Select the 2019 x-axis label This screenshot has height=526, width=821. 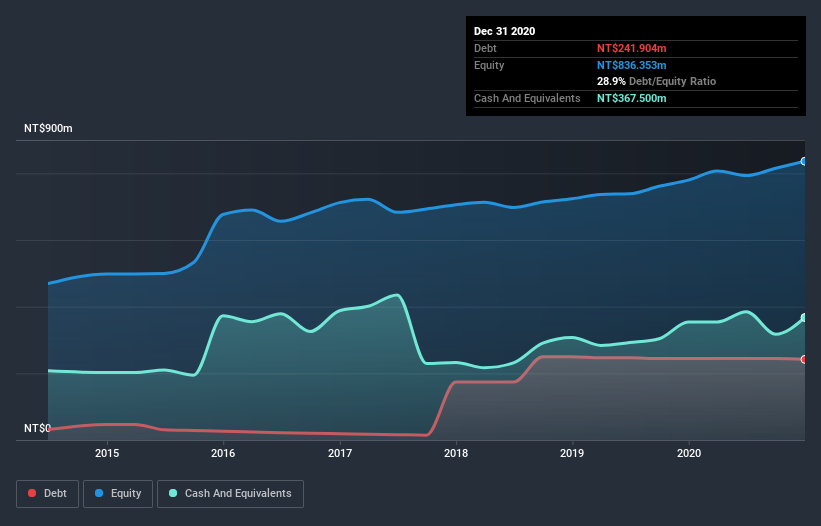tap(572, 453)
